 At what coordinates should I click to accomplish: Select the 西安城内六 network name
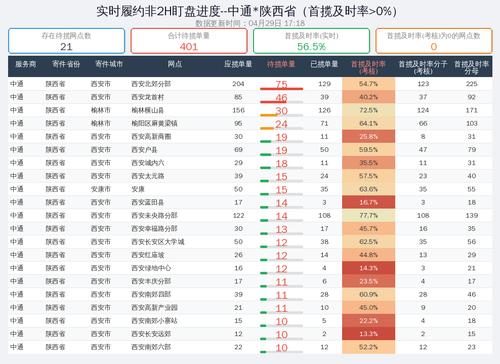(148, 163)
